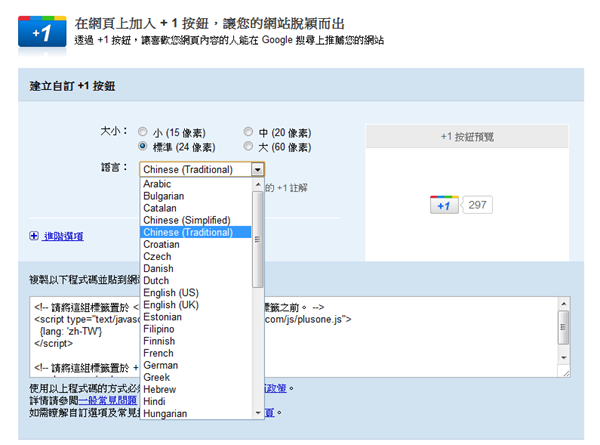Click language list scroll up arrow
The image size is (600, 445).
[258, 185]
